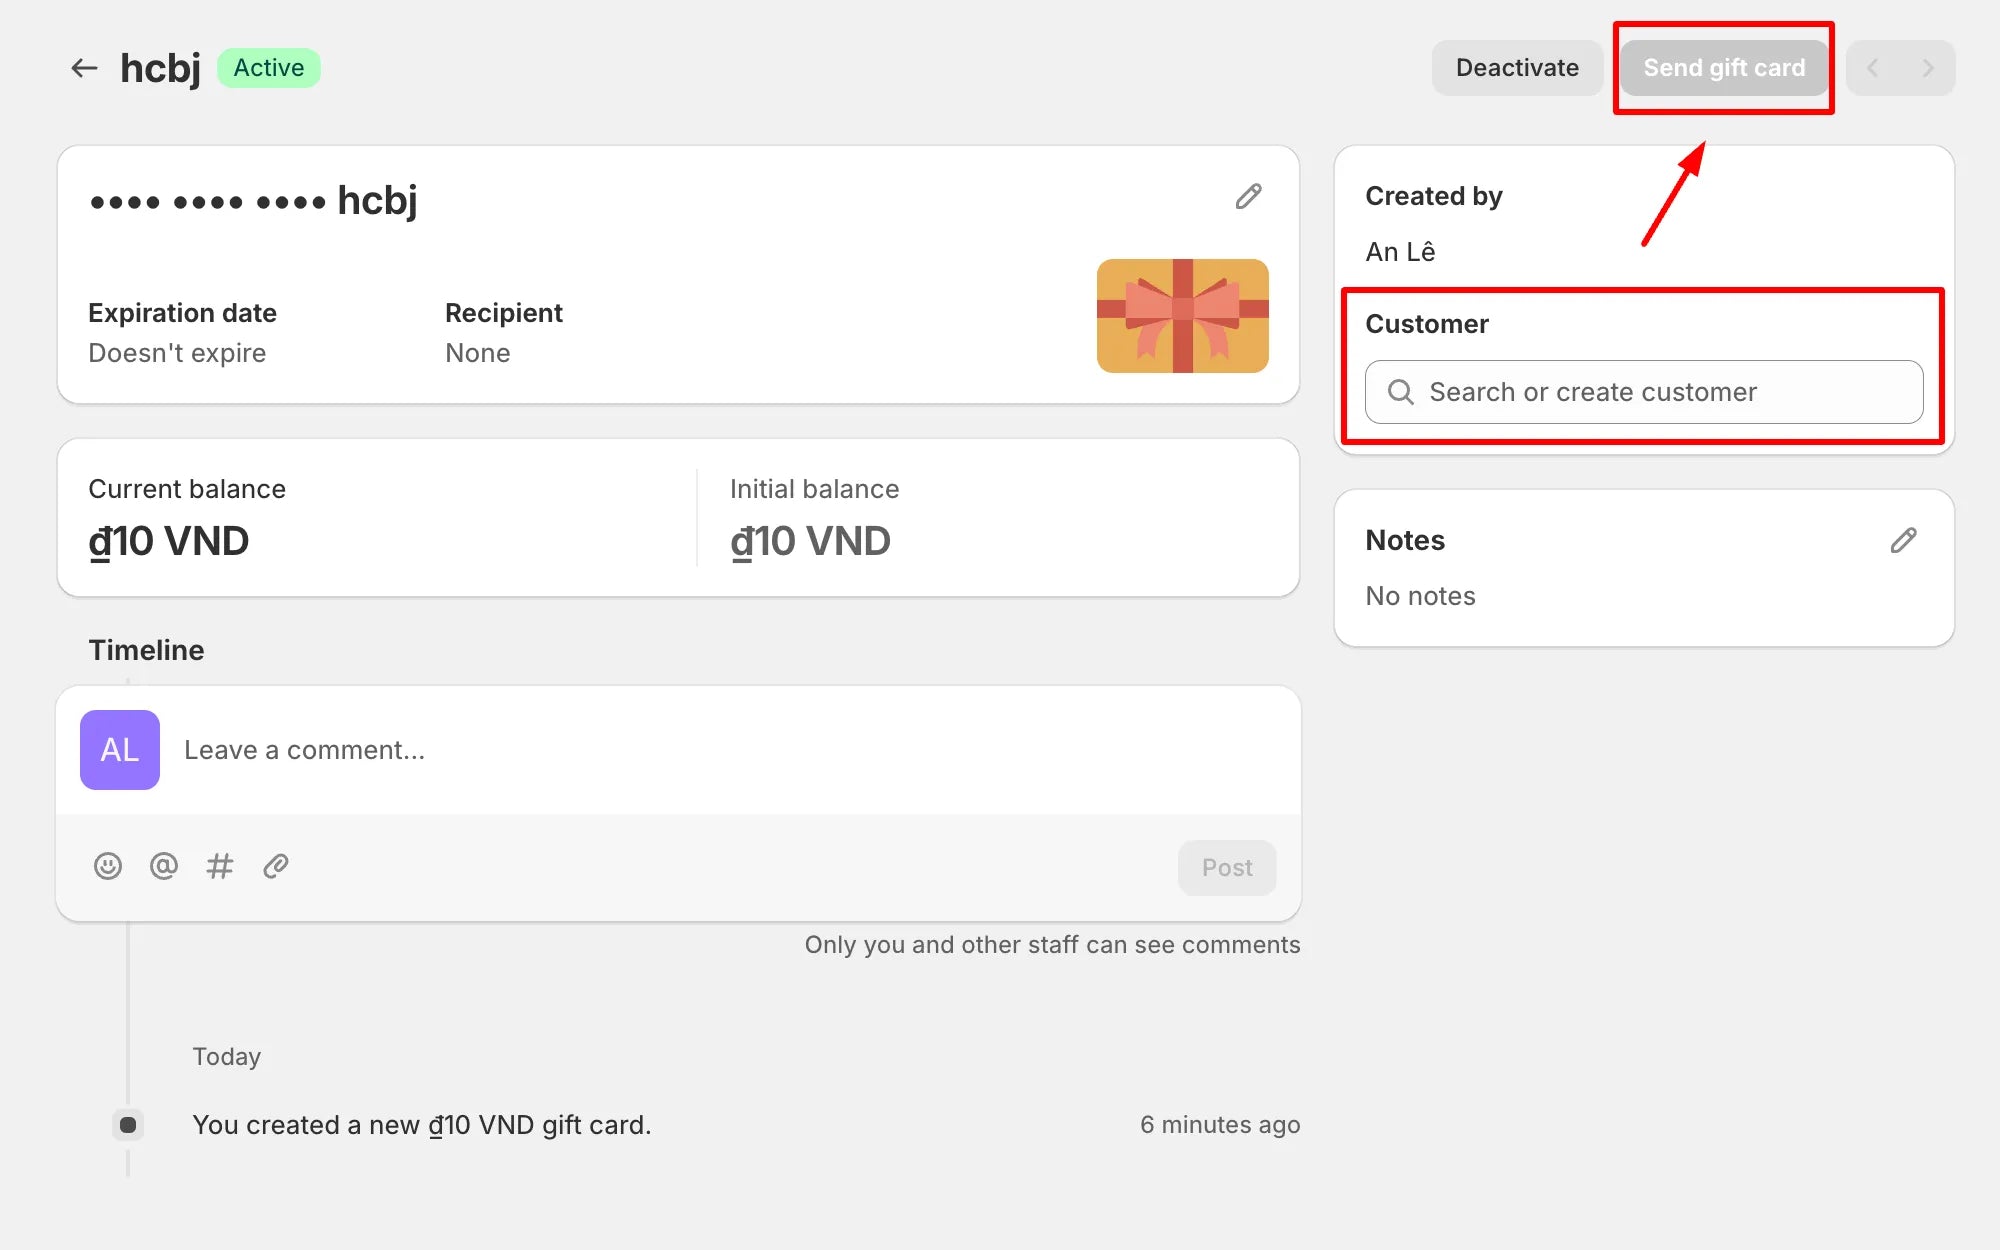Click the '6 minutes ago' timestamp
Screen dimensions: 2000x1250
coord(1220,1125)
